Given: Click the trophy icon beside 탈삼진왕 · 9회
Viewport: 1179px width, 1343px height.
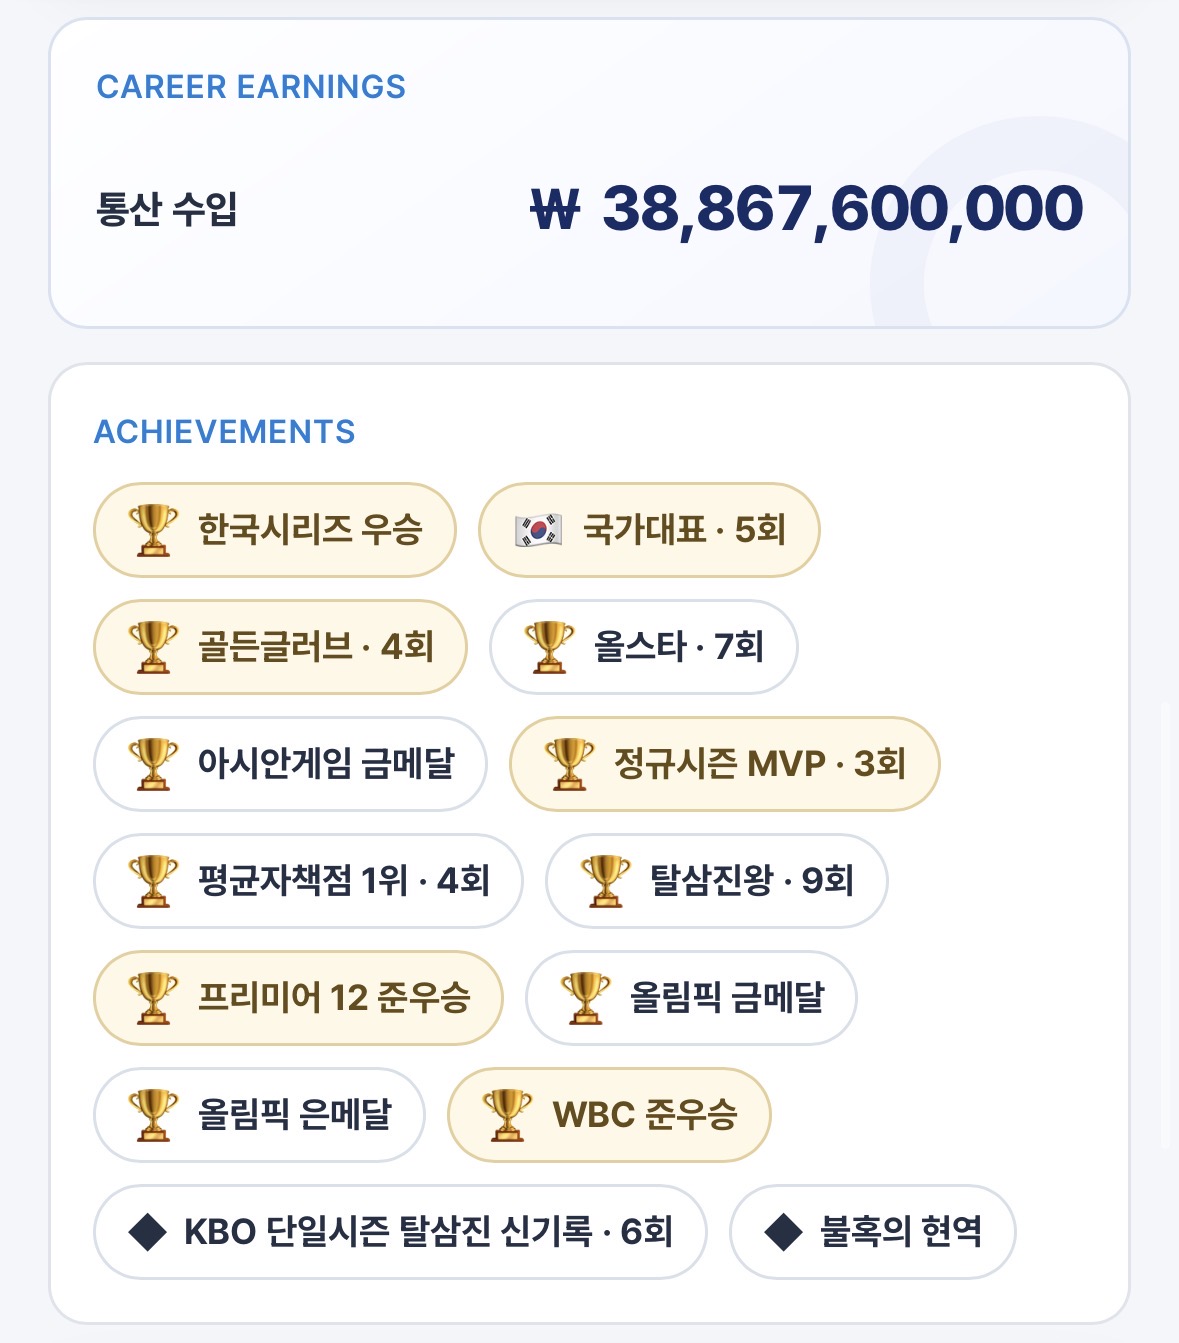Looking at the screenshot, I should coord(605,881).
